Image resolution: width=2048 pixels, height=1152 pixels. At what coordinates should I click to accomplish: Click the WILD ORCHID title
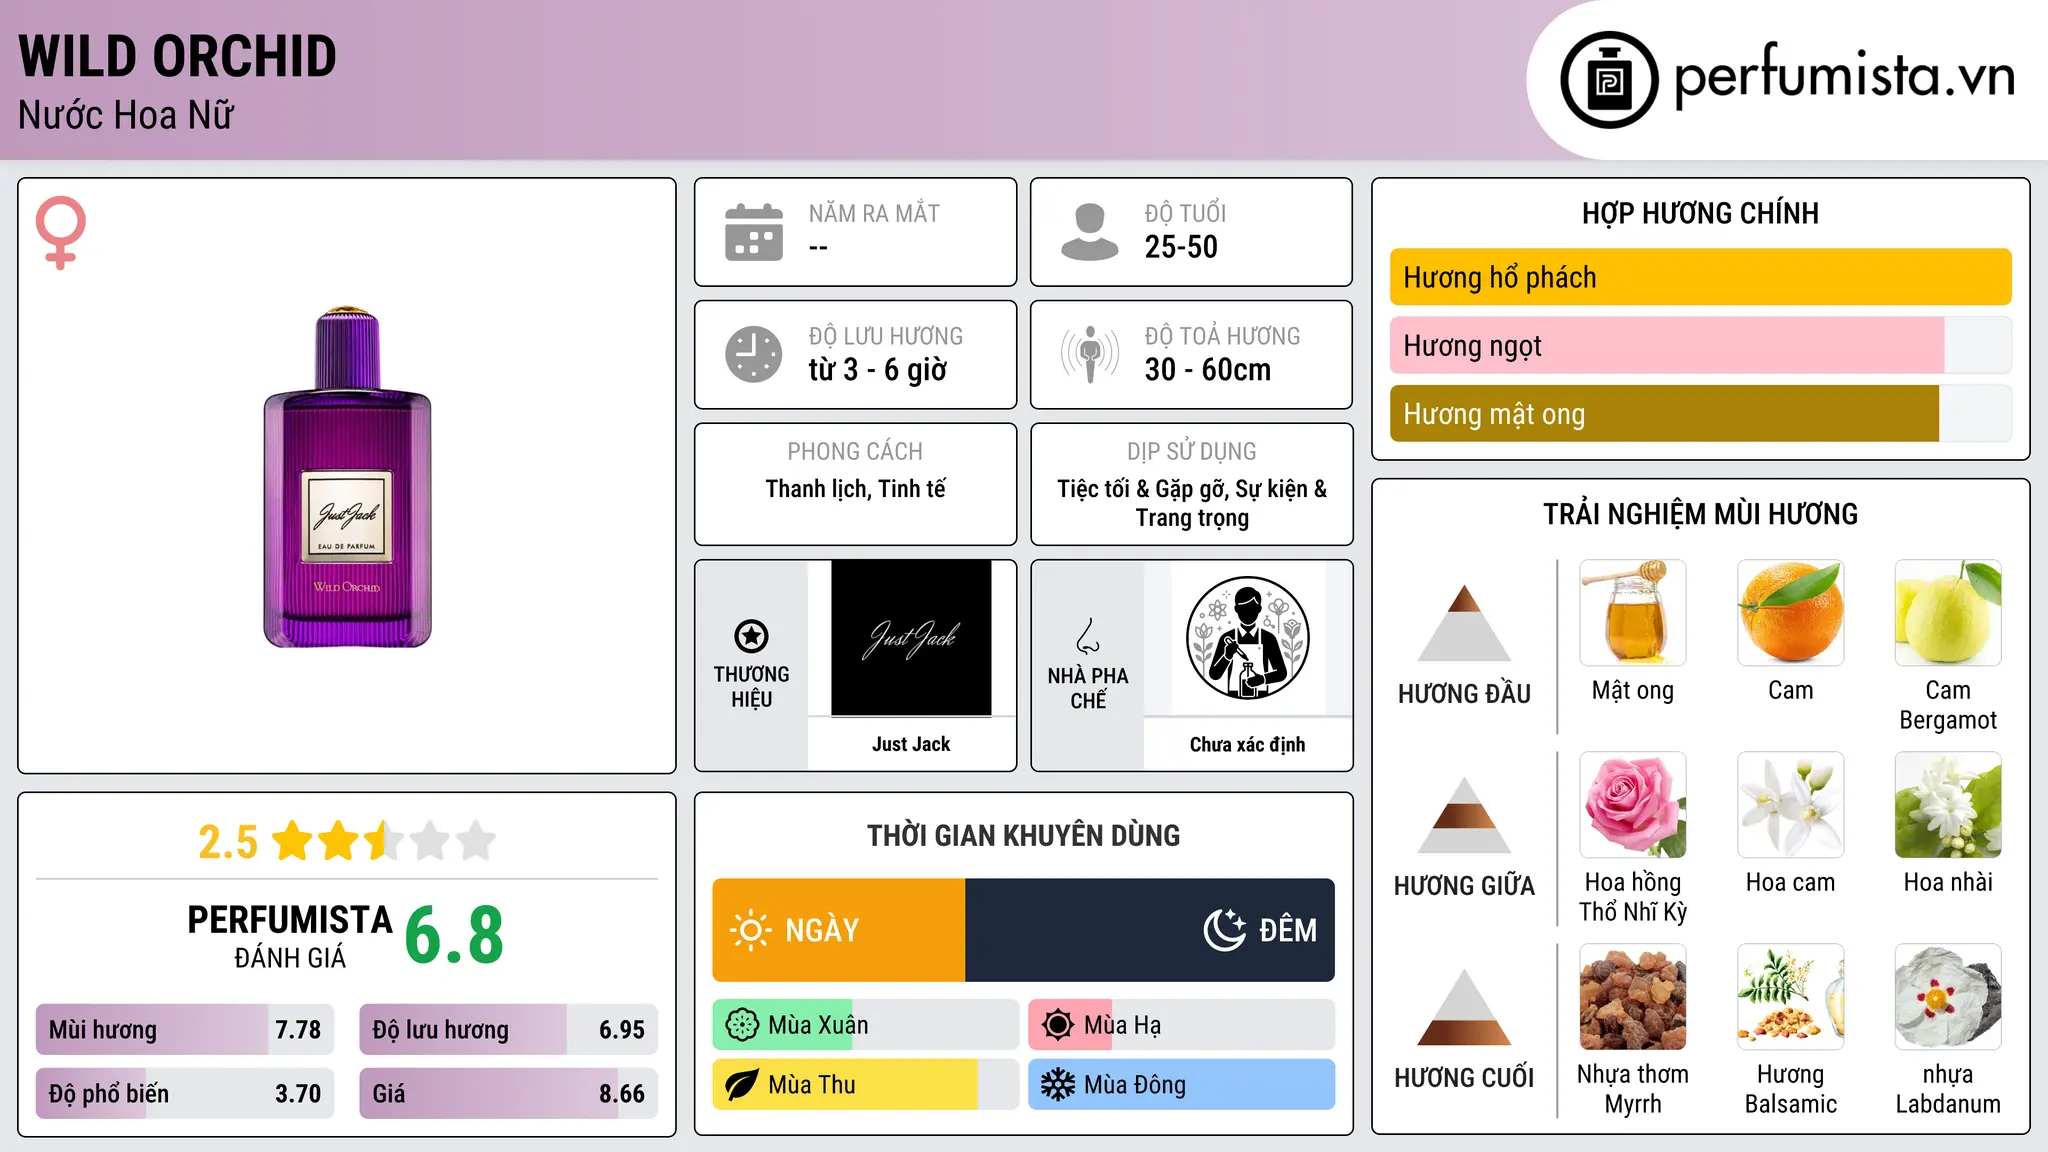click(x=177, y=56)
